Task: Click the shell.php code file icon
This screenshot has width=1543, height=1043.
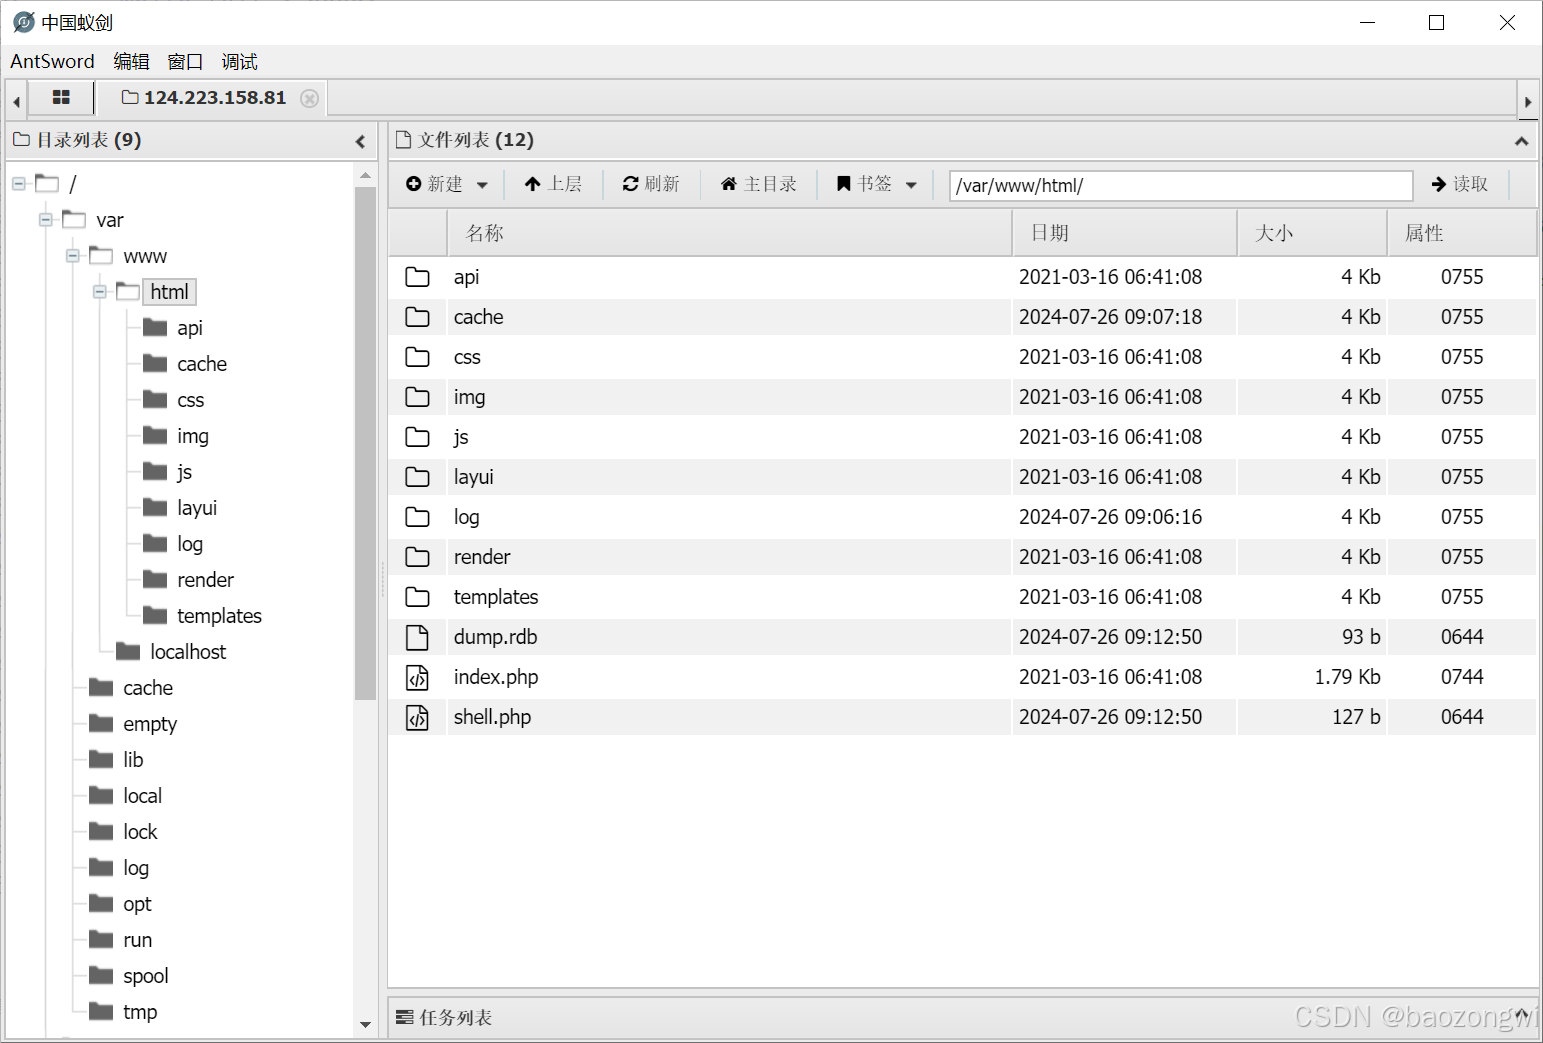Action: tap(417, 717)
